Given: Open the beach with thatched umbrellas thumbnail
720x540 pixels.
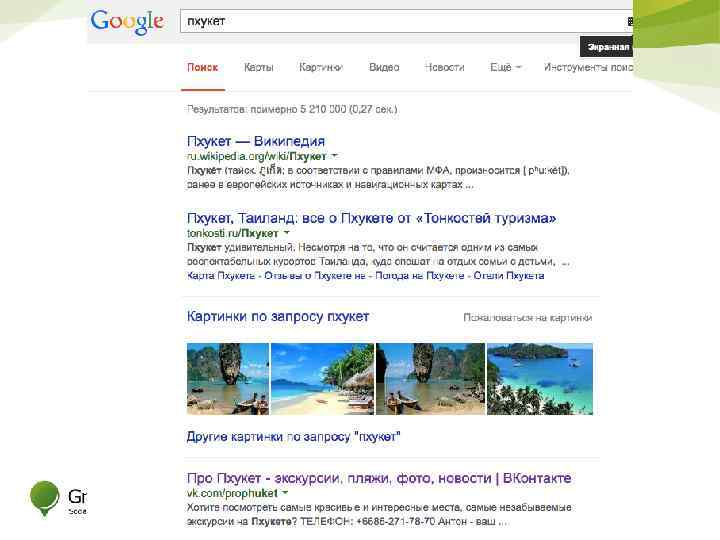Looking at the screenshot, I should point(322,379).
